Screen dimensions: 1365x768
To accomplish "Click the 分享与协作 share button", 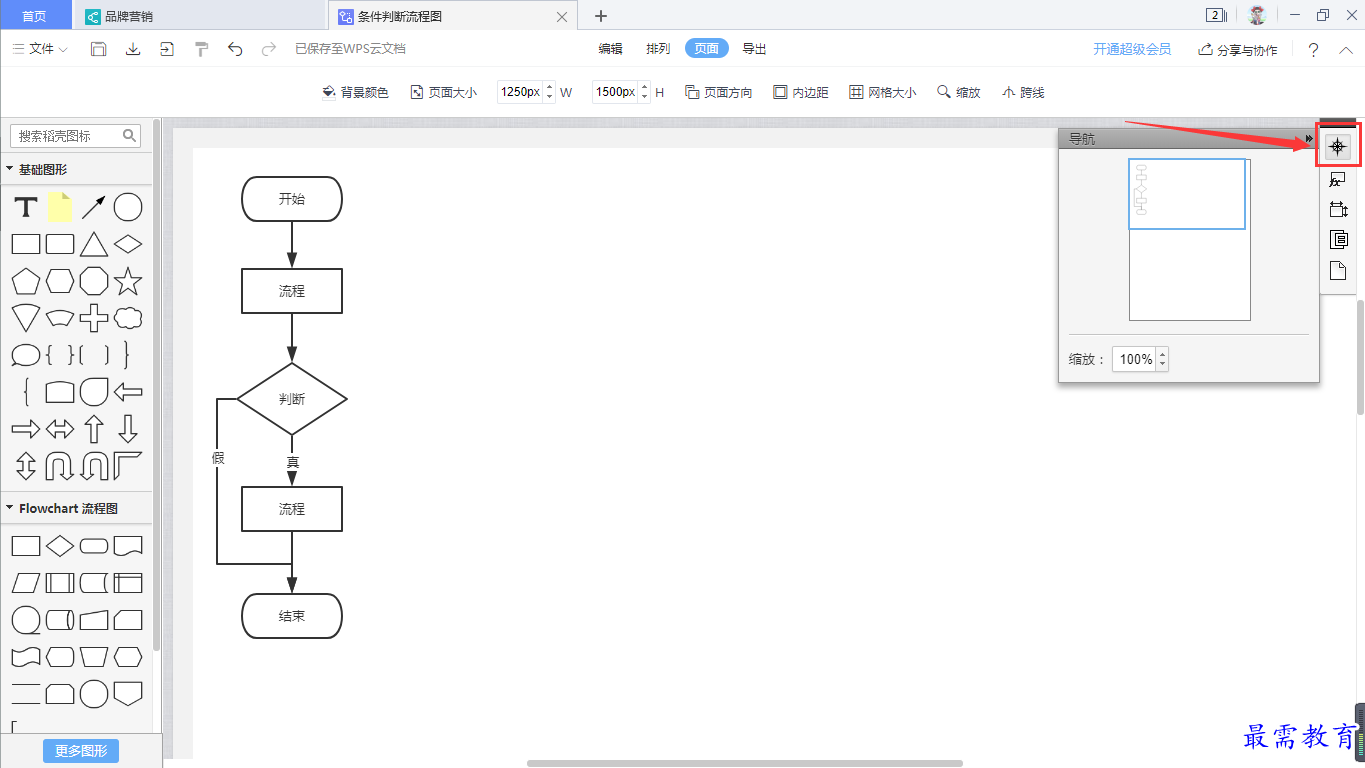I will point(1238,50).
